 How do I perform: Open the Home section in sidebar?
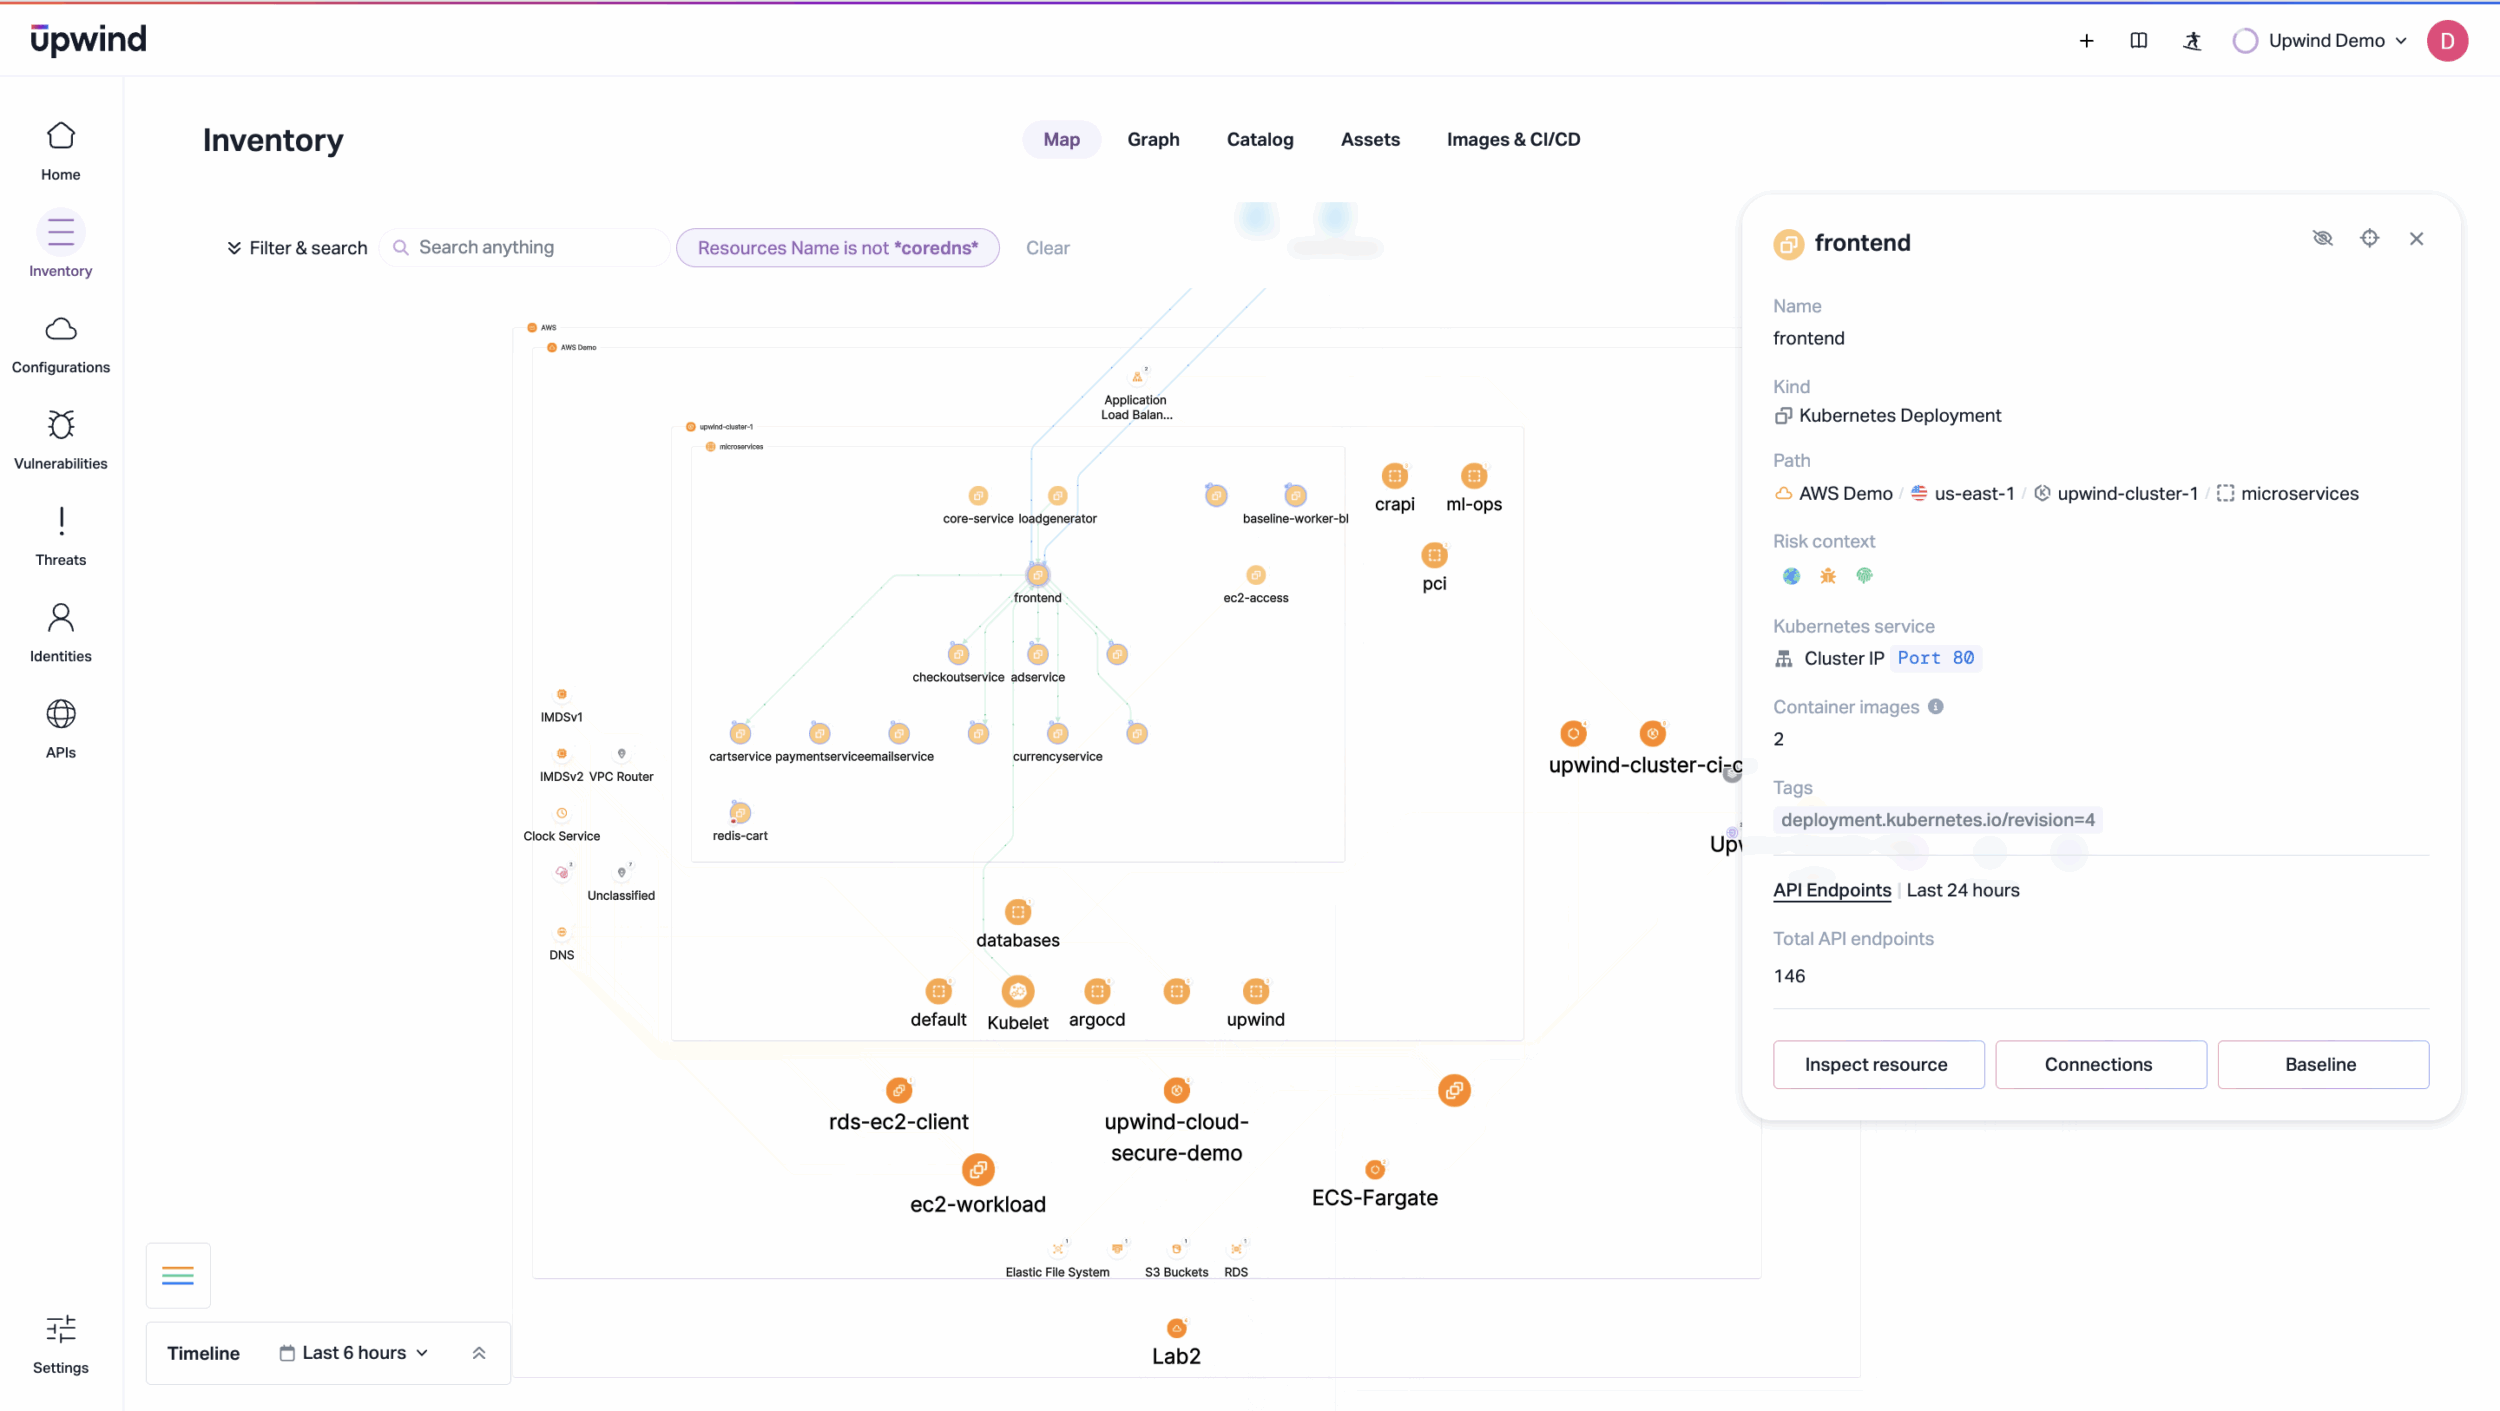61,151
